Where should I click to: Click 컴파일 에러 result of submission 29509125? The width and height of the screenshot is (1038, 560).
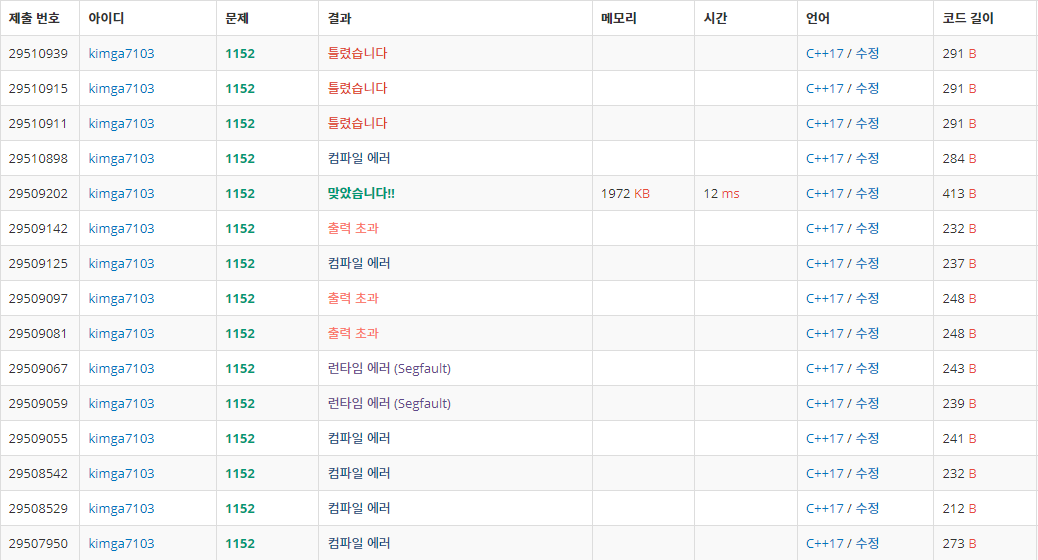(359, 263)
